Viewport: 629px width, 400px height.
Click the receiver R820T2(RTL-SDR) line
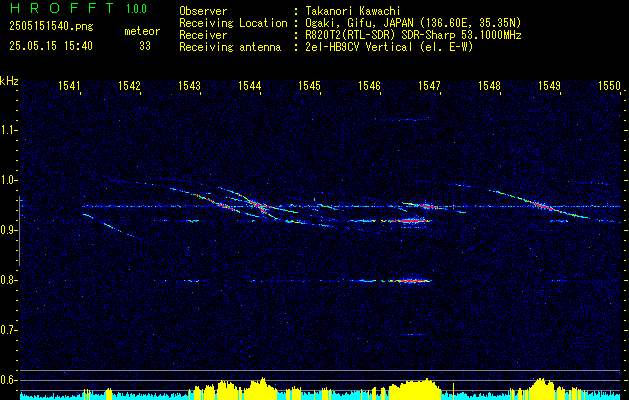tap(413, 35)
